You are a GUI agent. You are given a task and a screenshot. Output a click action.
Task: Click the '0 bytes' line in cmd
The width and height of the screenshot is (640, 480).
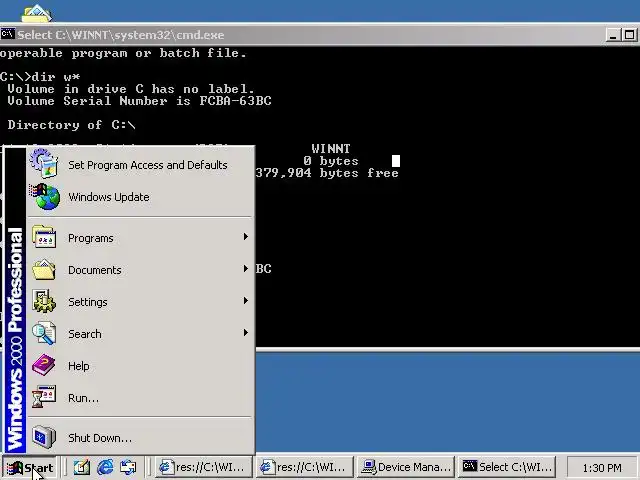click(x=331, y=161)
